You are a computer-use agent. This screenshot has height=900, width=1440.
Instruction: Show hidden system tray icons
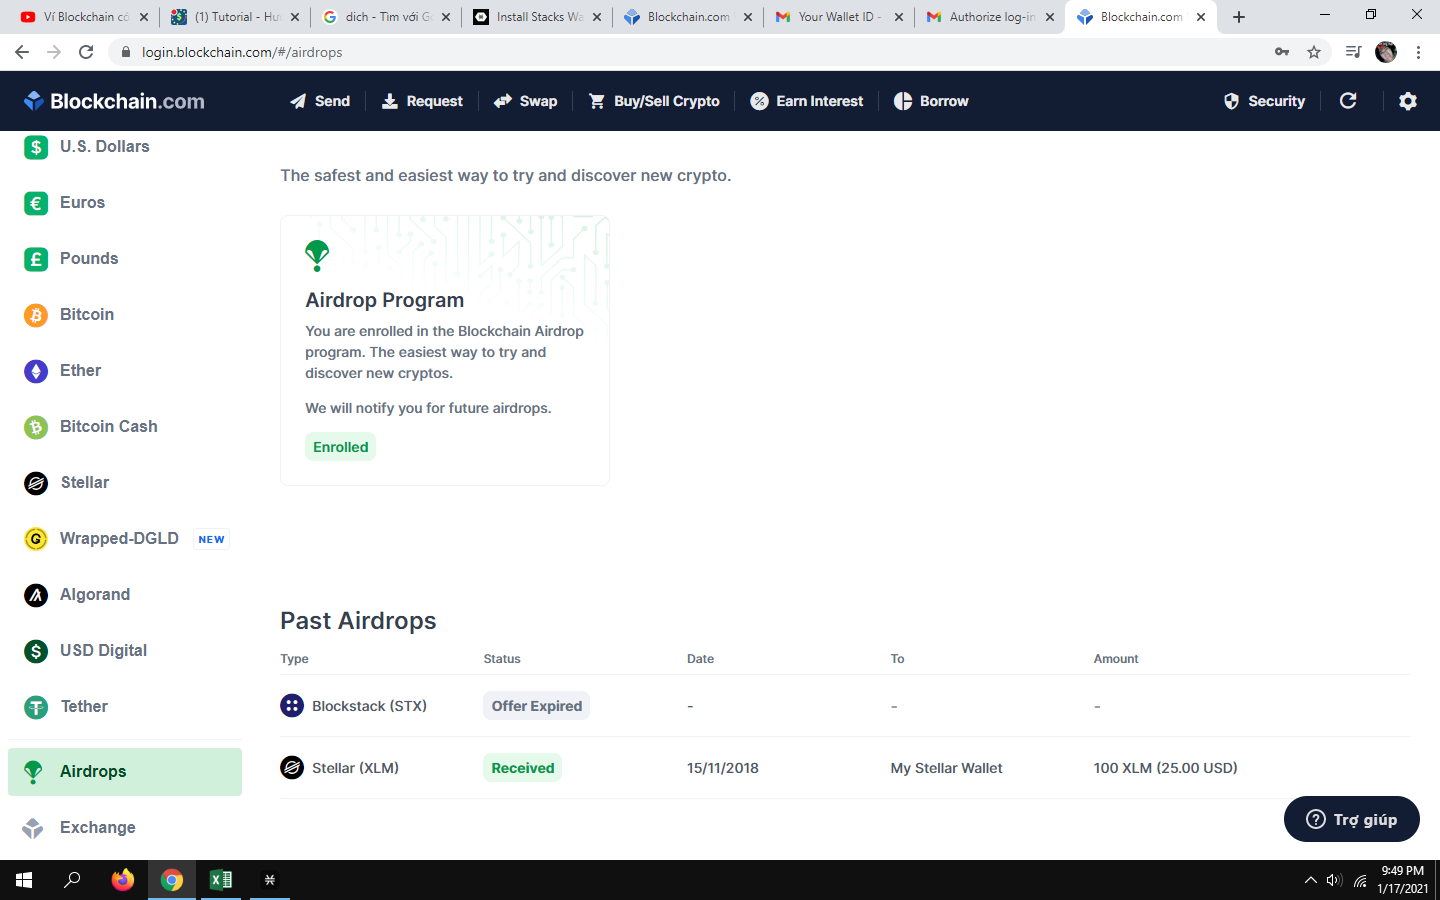tap(1310, 880)
